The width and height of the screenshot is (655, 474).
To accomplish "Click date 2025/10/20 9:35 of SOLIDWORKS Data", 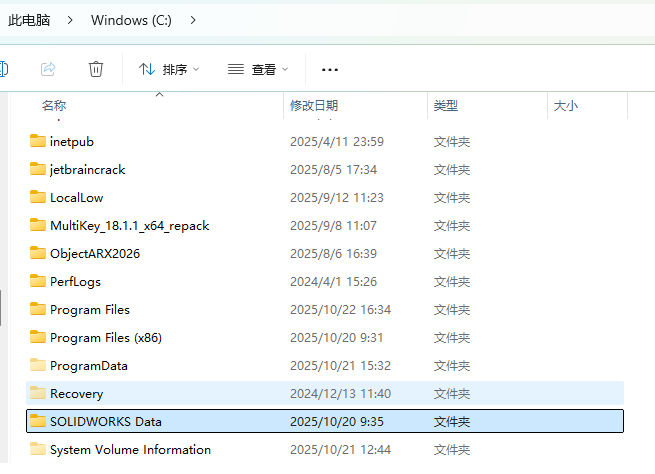I will point(337,421).
